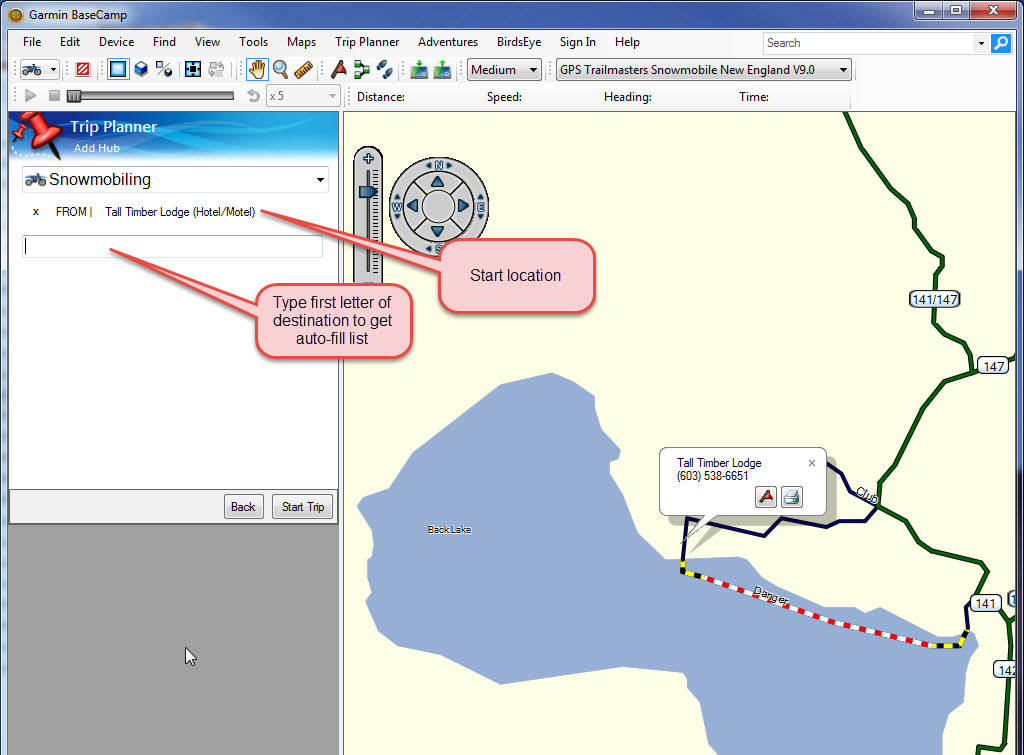
Task: Open the Sign In menu
Action: pyautogui.click(x=577, y=42)
